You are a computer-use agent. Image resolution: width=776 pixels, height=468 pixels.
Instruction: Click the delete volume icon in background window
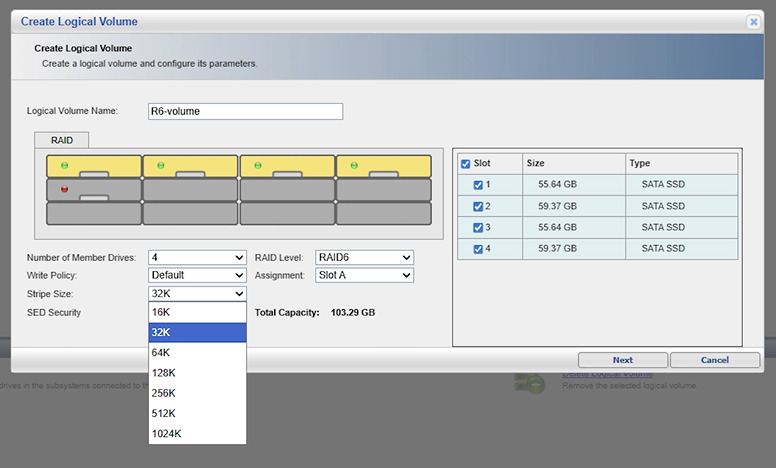click(x=529, y=383)
